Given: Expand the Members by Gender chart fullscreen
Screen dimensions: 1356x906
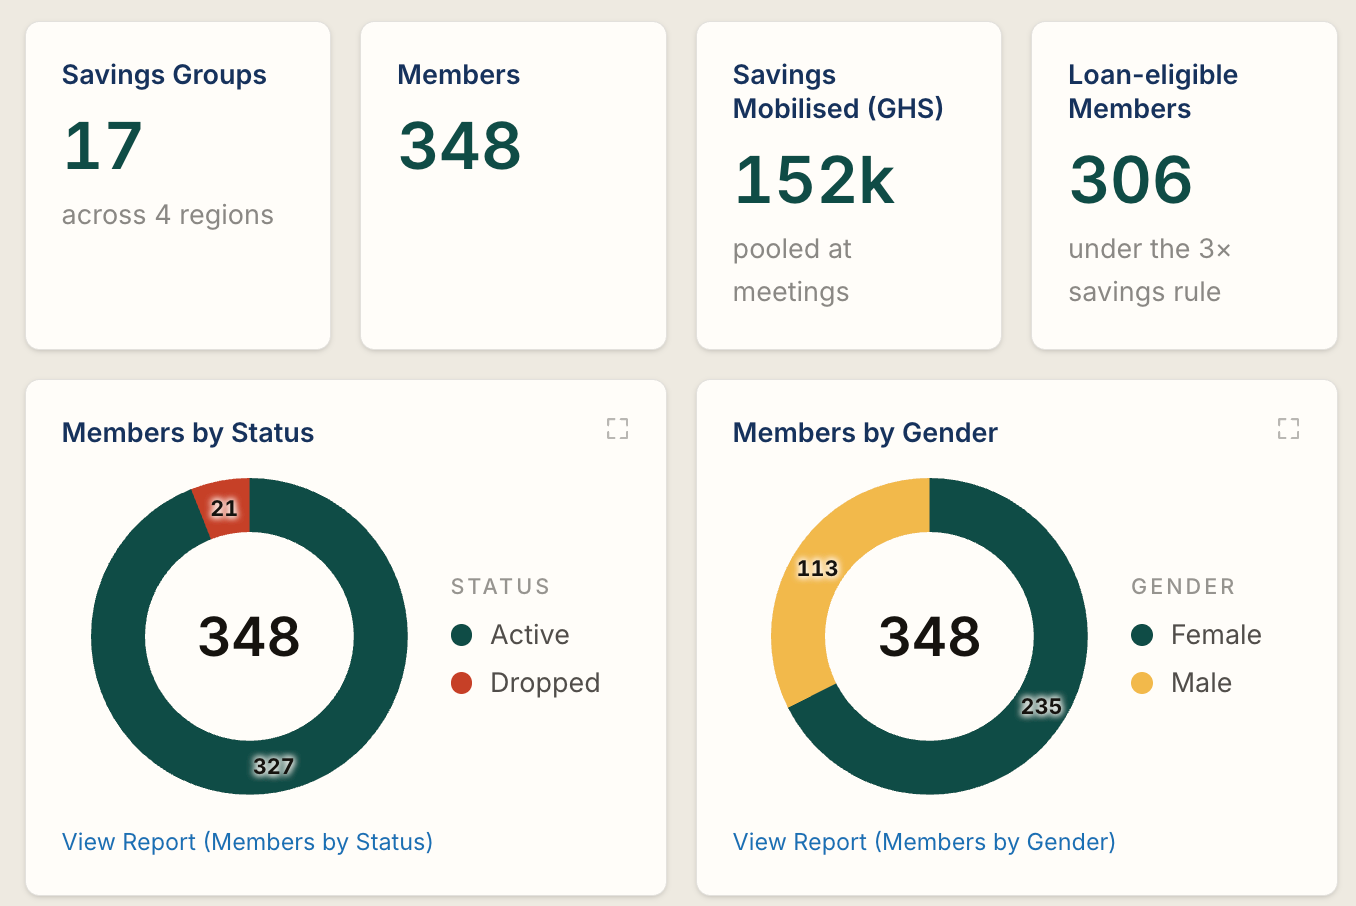Looking at the screenshot, I should [1289, 429].
